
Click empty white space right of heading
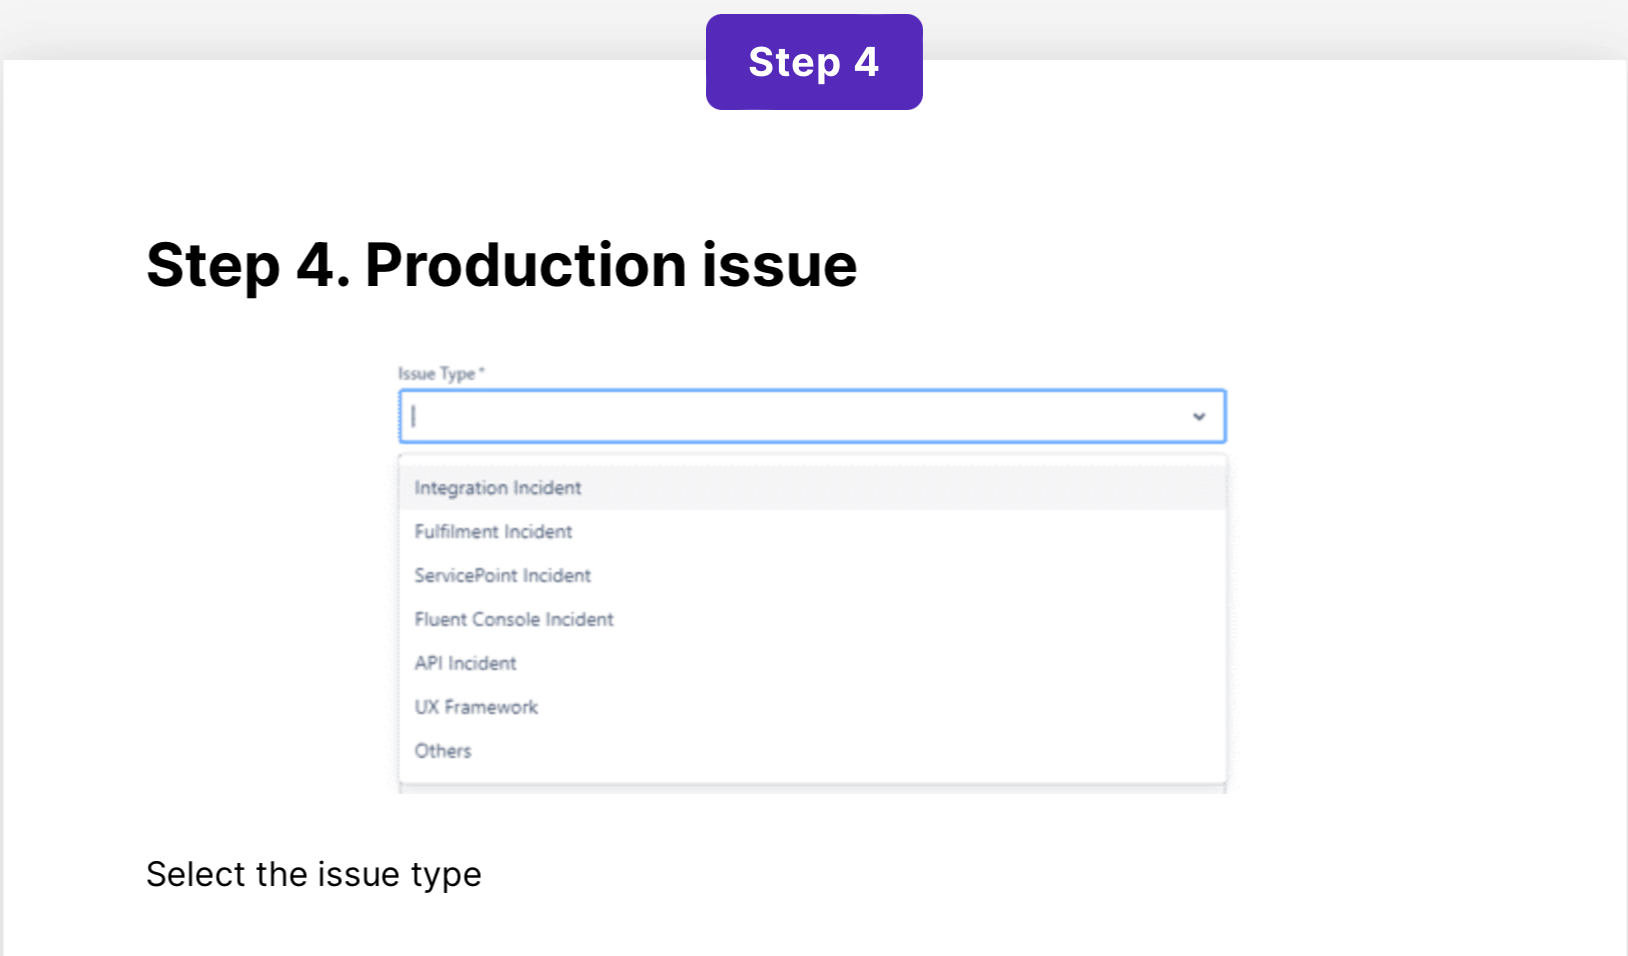point(1200,265)
